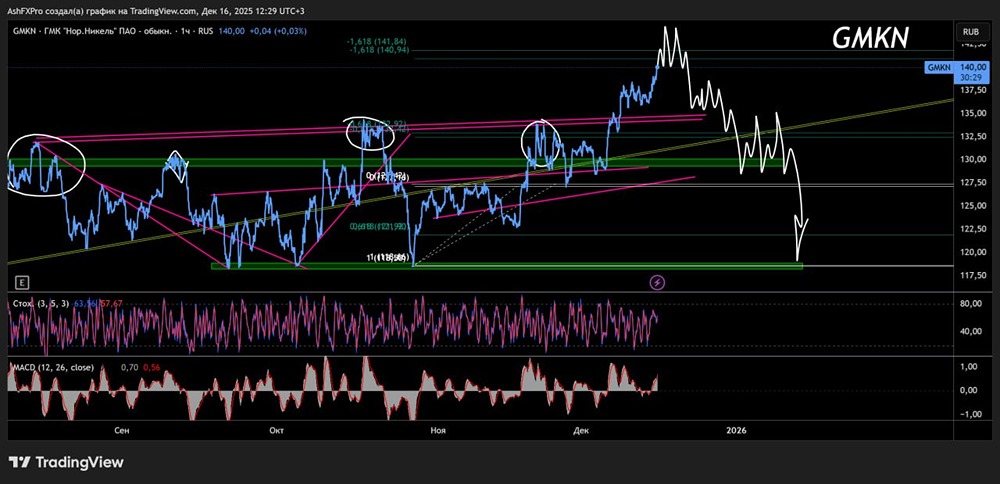Click the 120,00 price scale value
The height and width of the screenshot is (484, 1000).
click(x=972, y=252)
